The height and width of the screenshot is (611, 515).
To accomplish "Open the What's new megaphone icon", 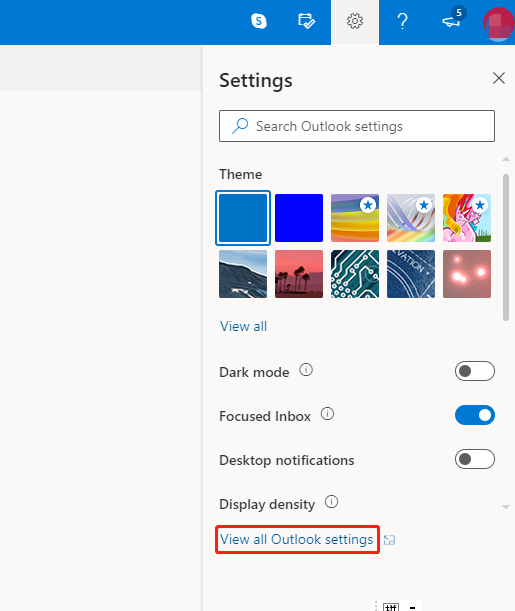I will pyautogui.click(x=452, y=20).
